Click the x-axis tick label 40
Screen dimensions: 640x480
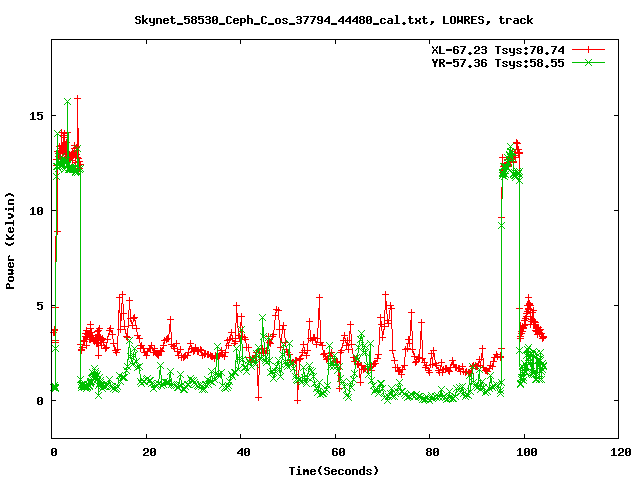click(244, 452)
